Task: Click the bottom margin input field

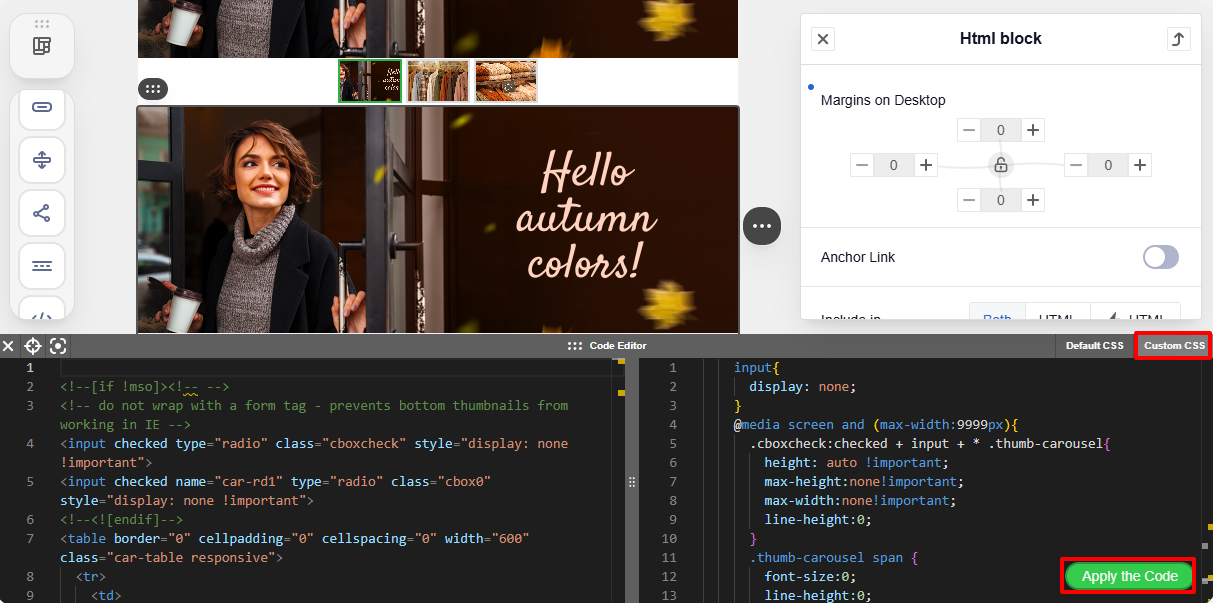Action: pyautogui.click(x=1001, y=200)
